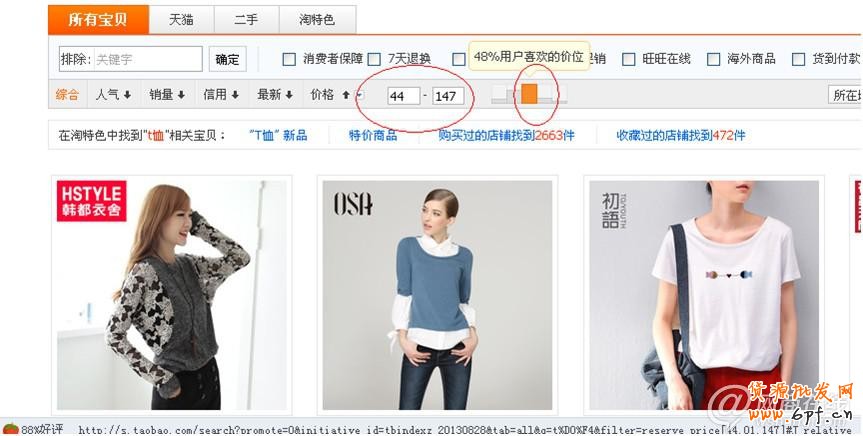Open the "T恤" 新品 link

(x=278, y=135)
